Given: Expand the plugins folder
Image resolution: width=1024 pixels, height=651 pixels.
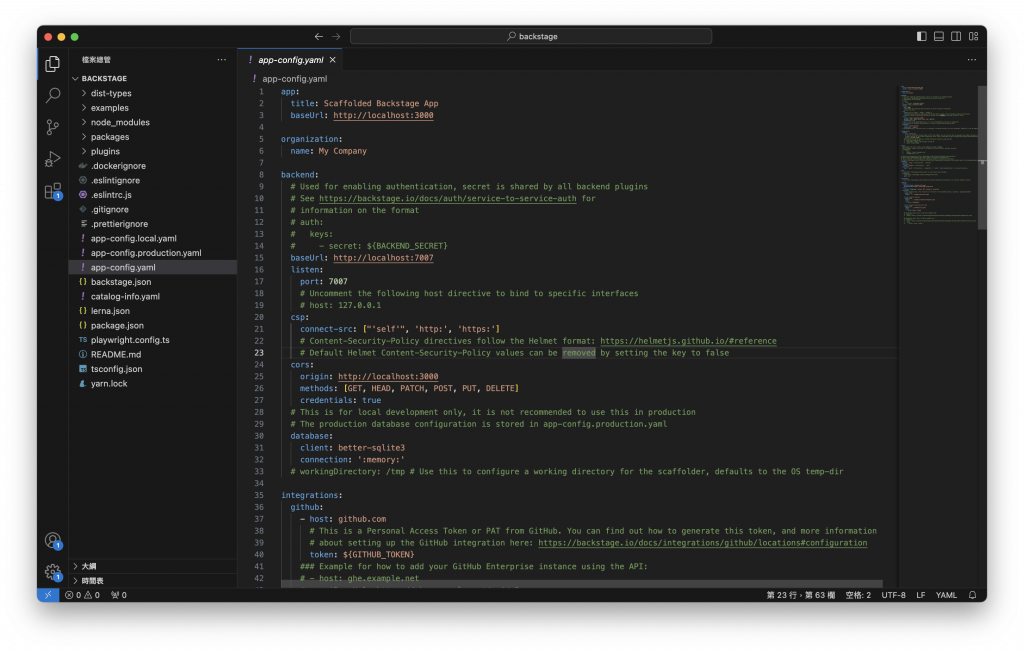Looking at the screenshot, I should pyautogui.click(x=153, y=151).
